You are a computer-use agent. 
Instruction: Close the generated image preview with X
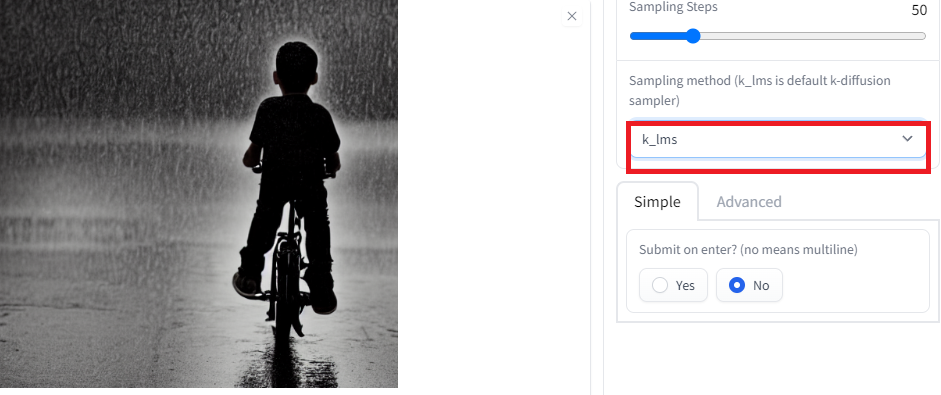(572, 16)
